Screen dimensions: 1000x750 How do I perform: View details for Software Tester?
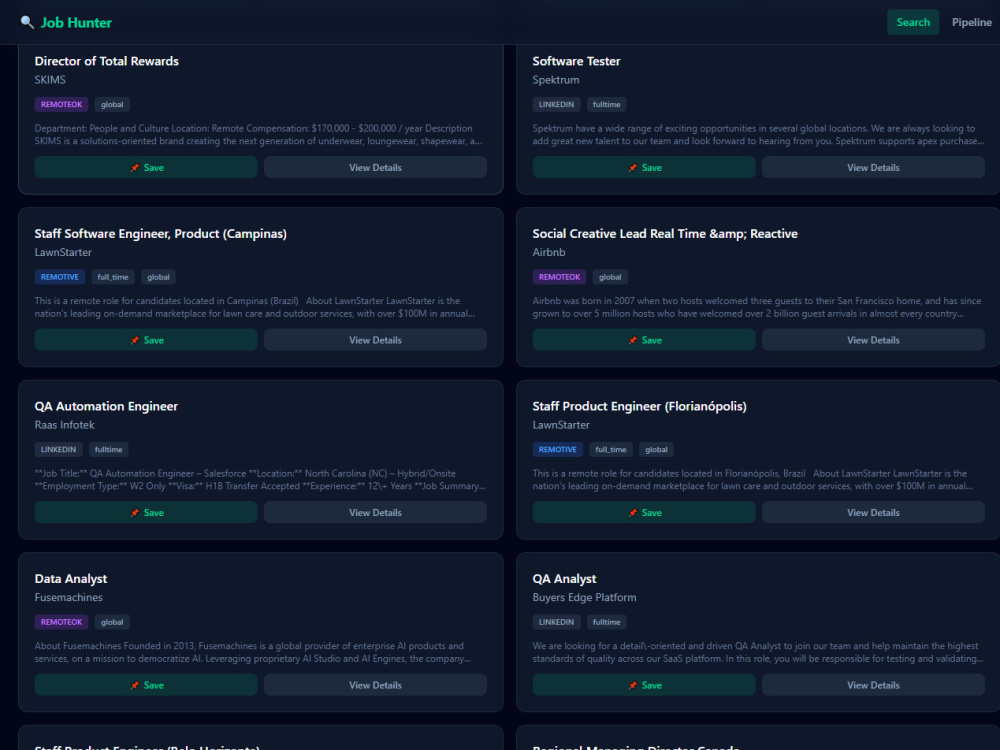click(873, 168)
